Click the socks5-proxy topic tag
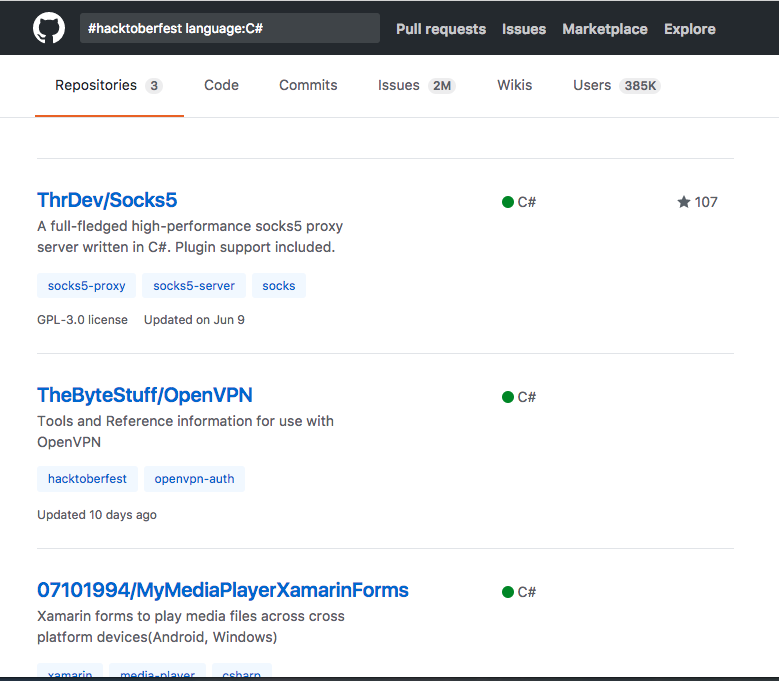Screen dimensions: 779x681 click(86, 286)
